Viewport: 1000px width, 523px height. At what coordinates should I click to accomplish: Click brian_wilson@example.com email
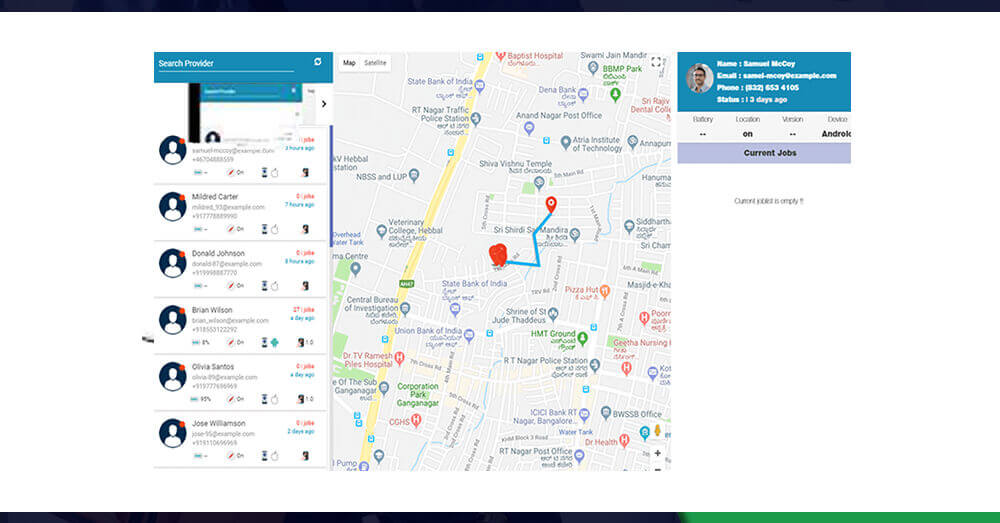(230, 321)
